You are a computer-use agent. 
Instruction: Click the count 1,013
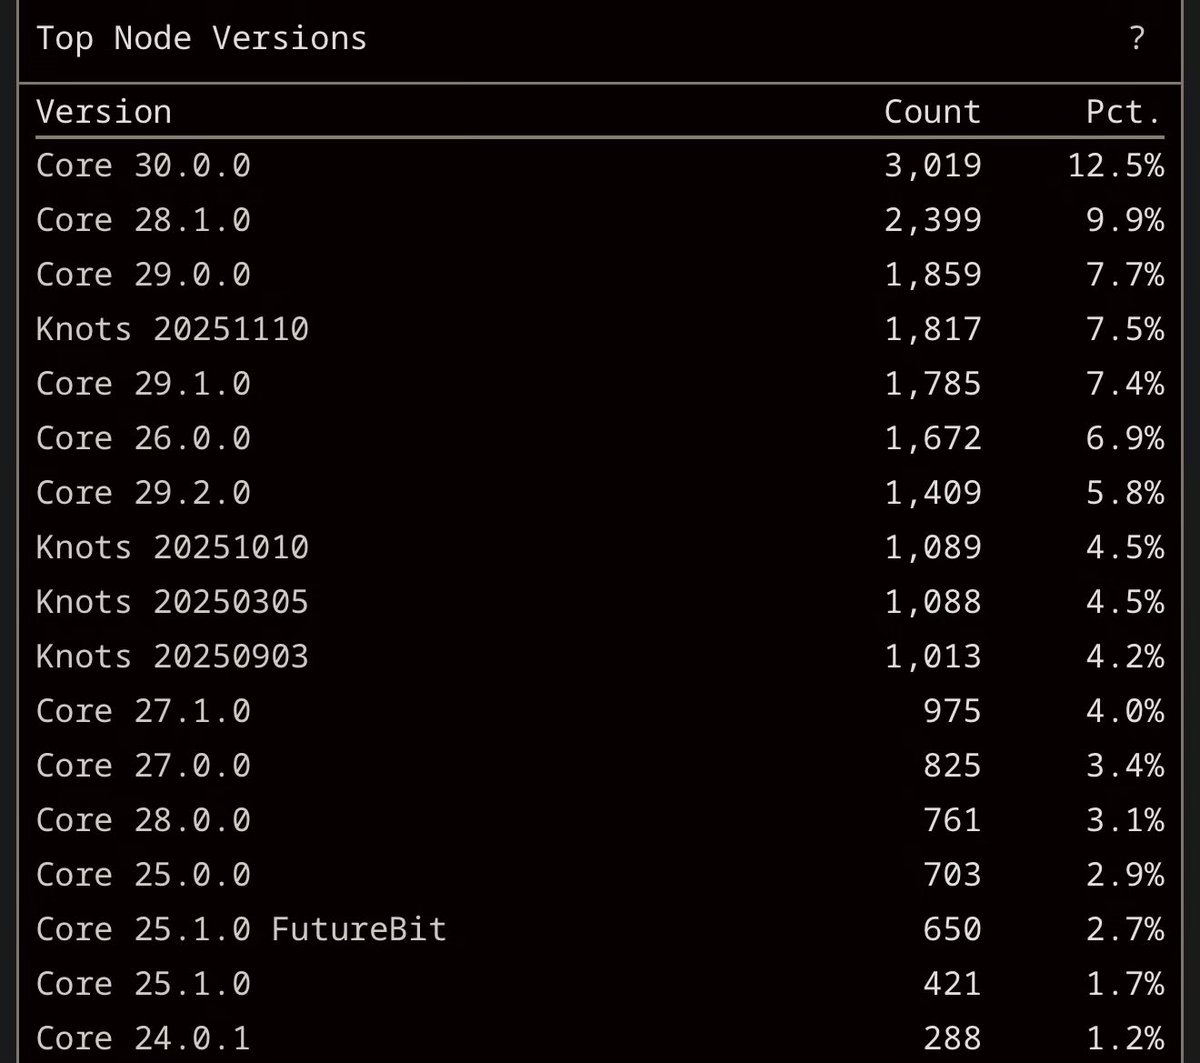[932, 656]
